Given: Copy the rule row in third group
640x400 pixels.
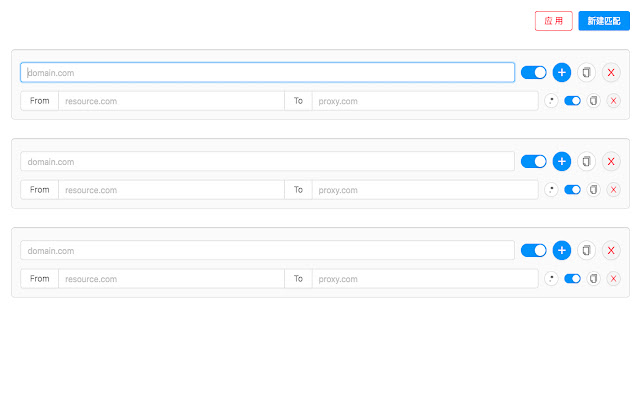Looking at the screenshot, I should click(593, 279).
